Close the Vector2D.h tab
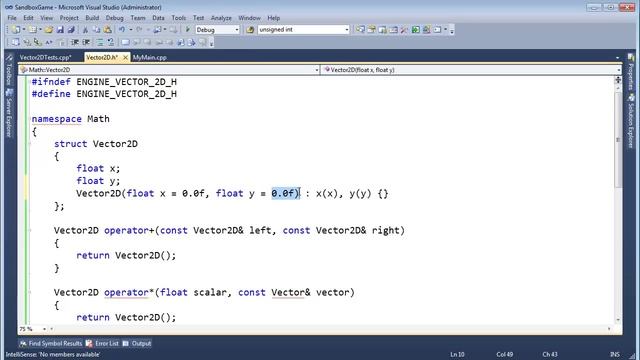The height and width of the screenshot is (360, 640). (125, 58)
